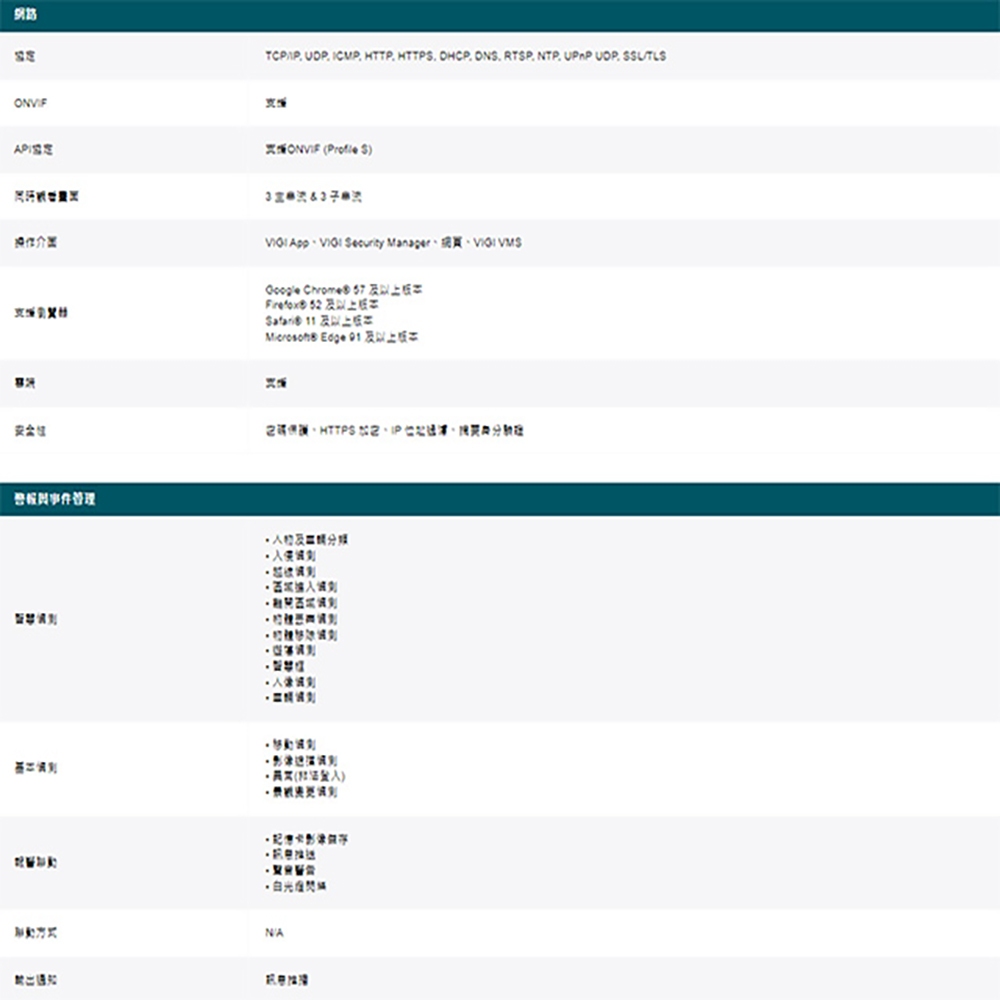Click the second teal alarm management header

click(x=500, y=499)
